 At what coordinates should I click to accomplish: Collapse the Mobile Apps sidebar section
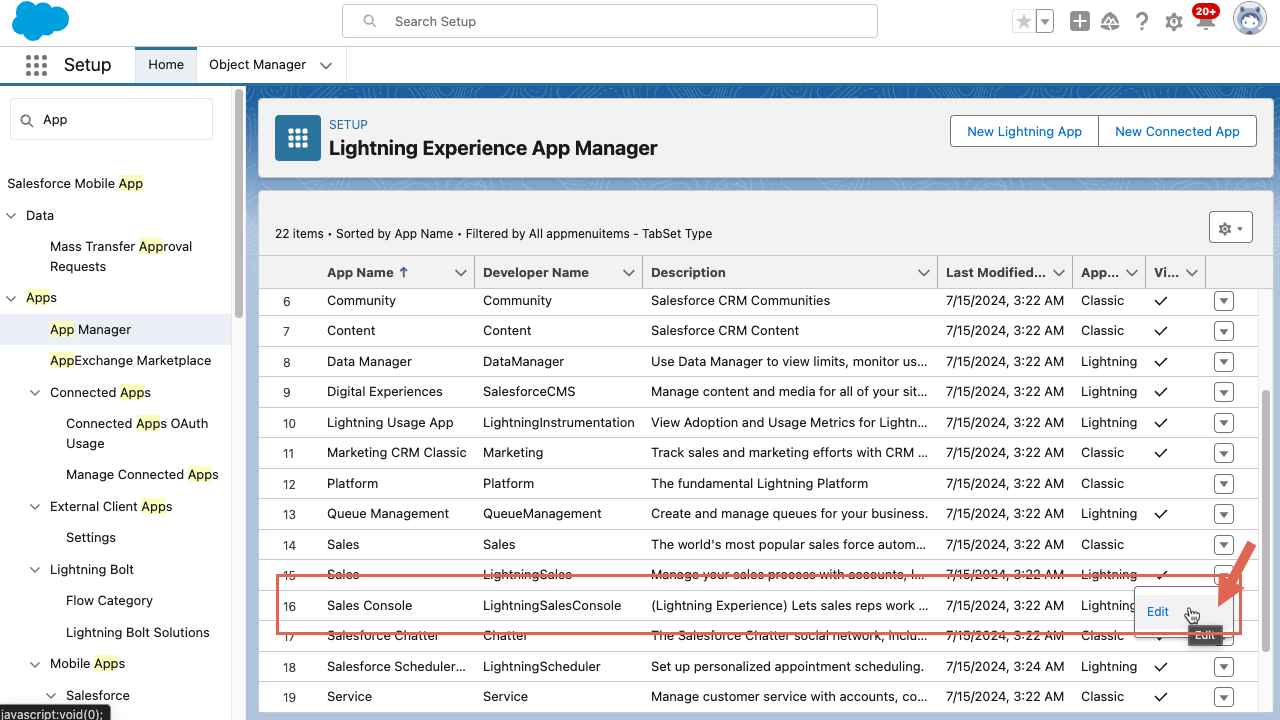(x=36, y=664)
